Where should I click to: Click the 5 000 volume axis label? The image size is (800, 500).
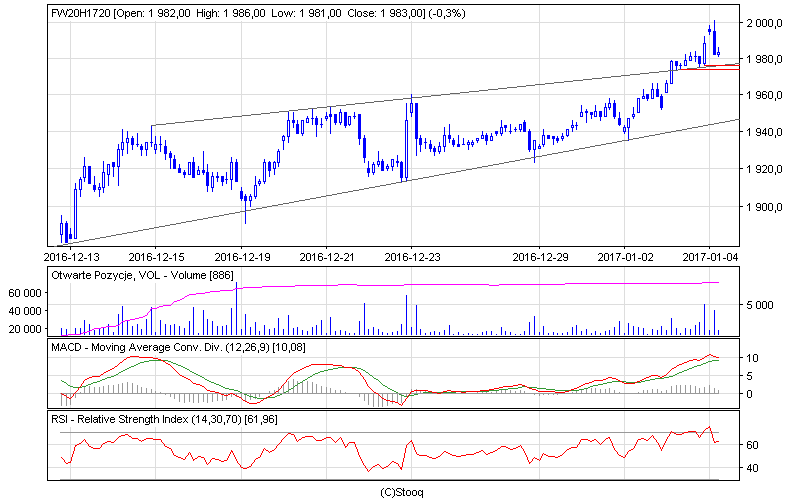760,305
